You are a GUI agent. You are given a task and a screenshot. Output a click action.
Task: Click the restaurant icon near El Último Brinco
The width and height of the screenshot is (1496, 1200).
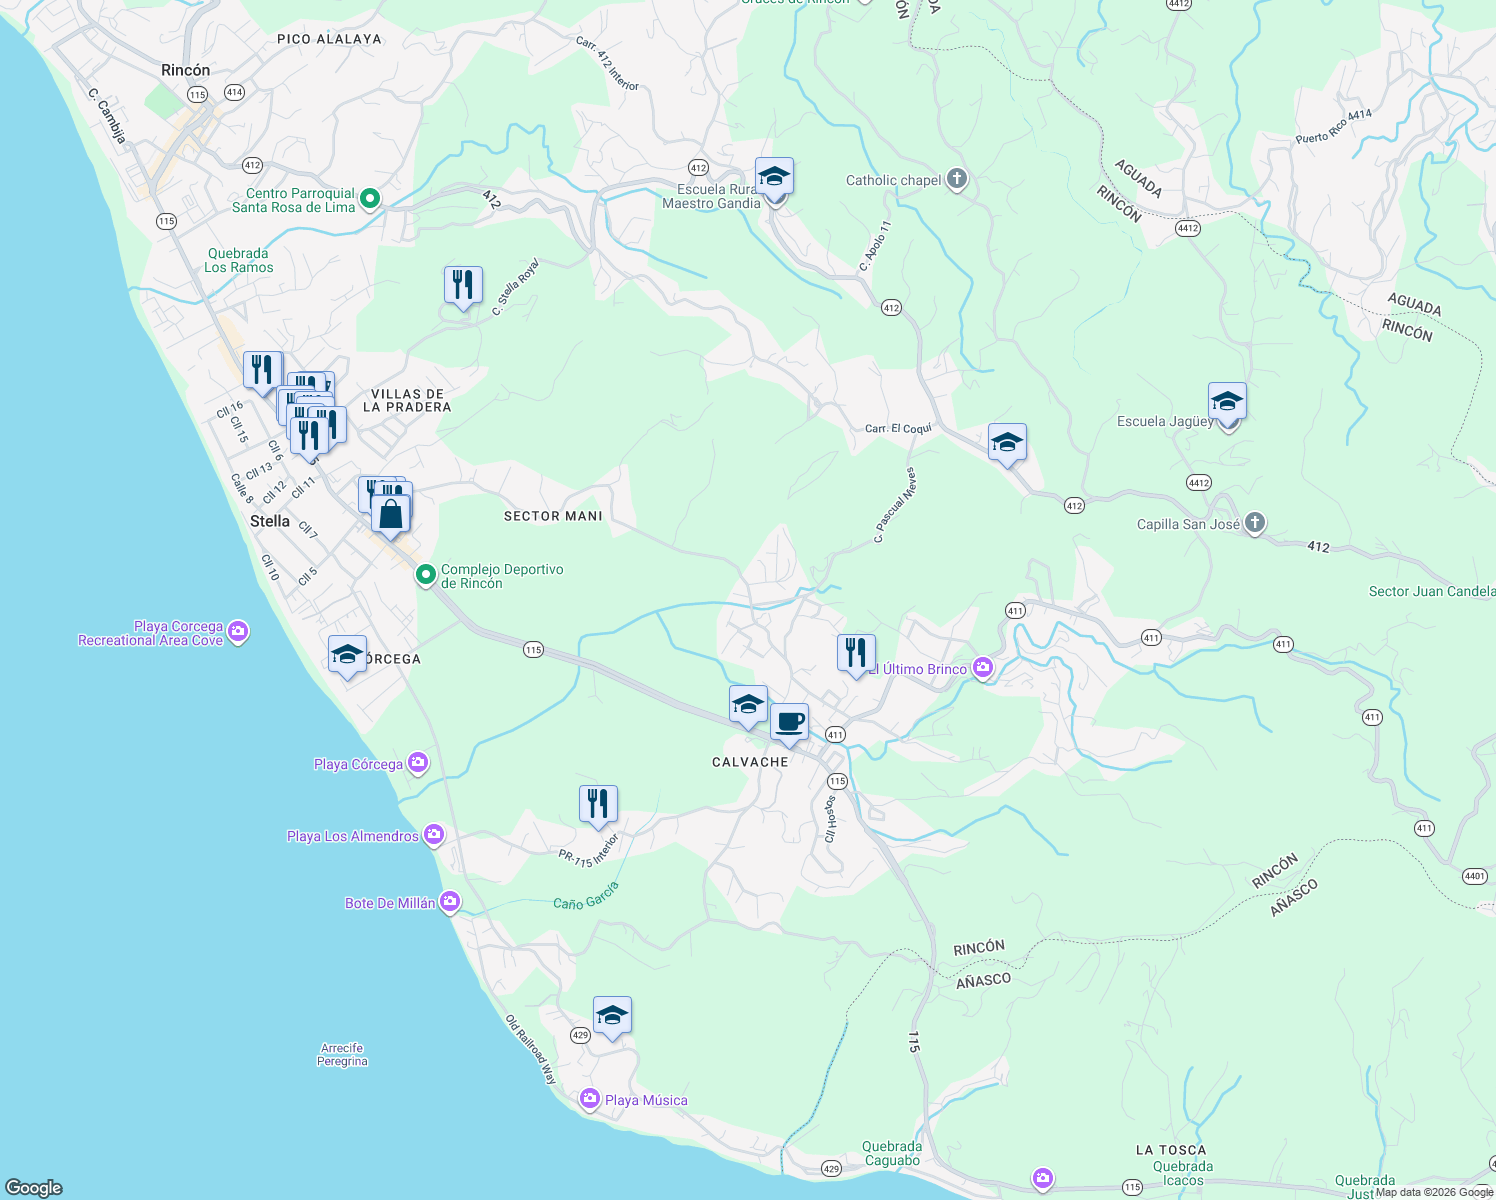coord(855,651)
